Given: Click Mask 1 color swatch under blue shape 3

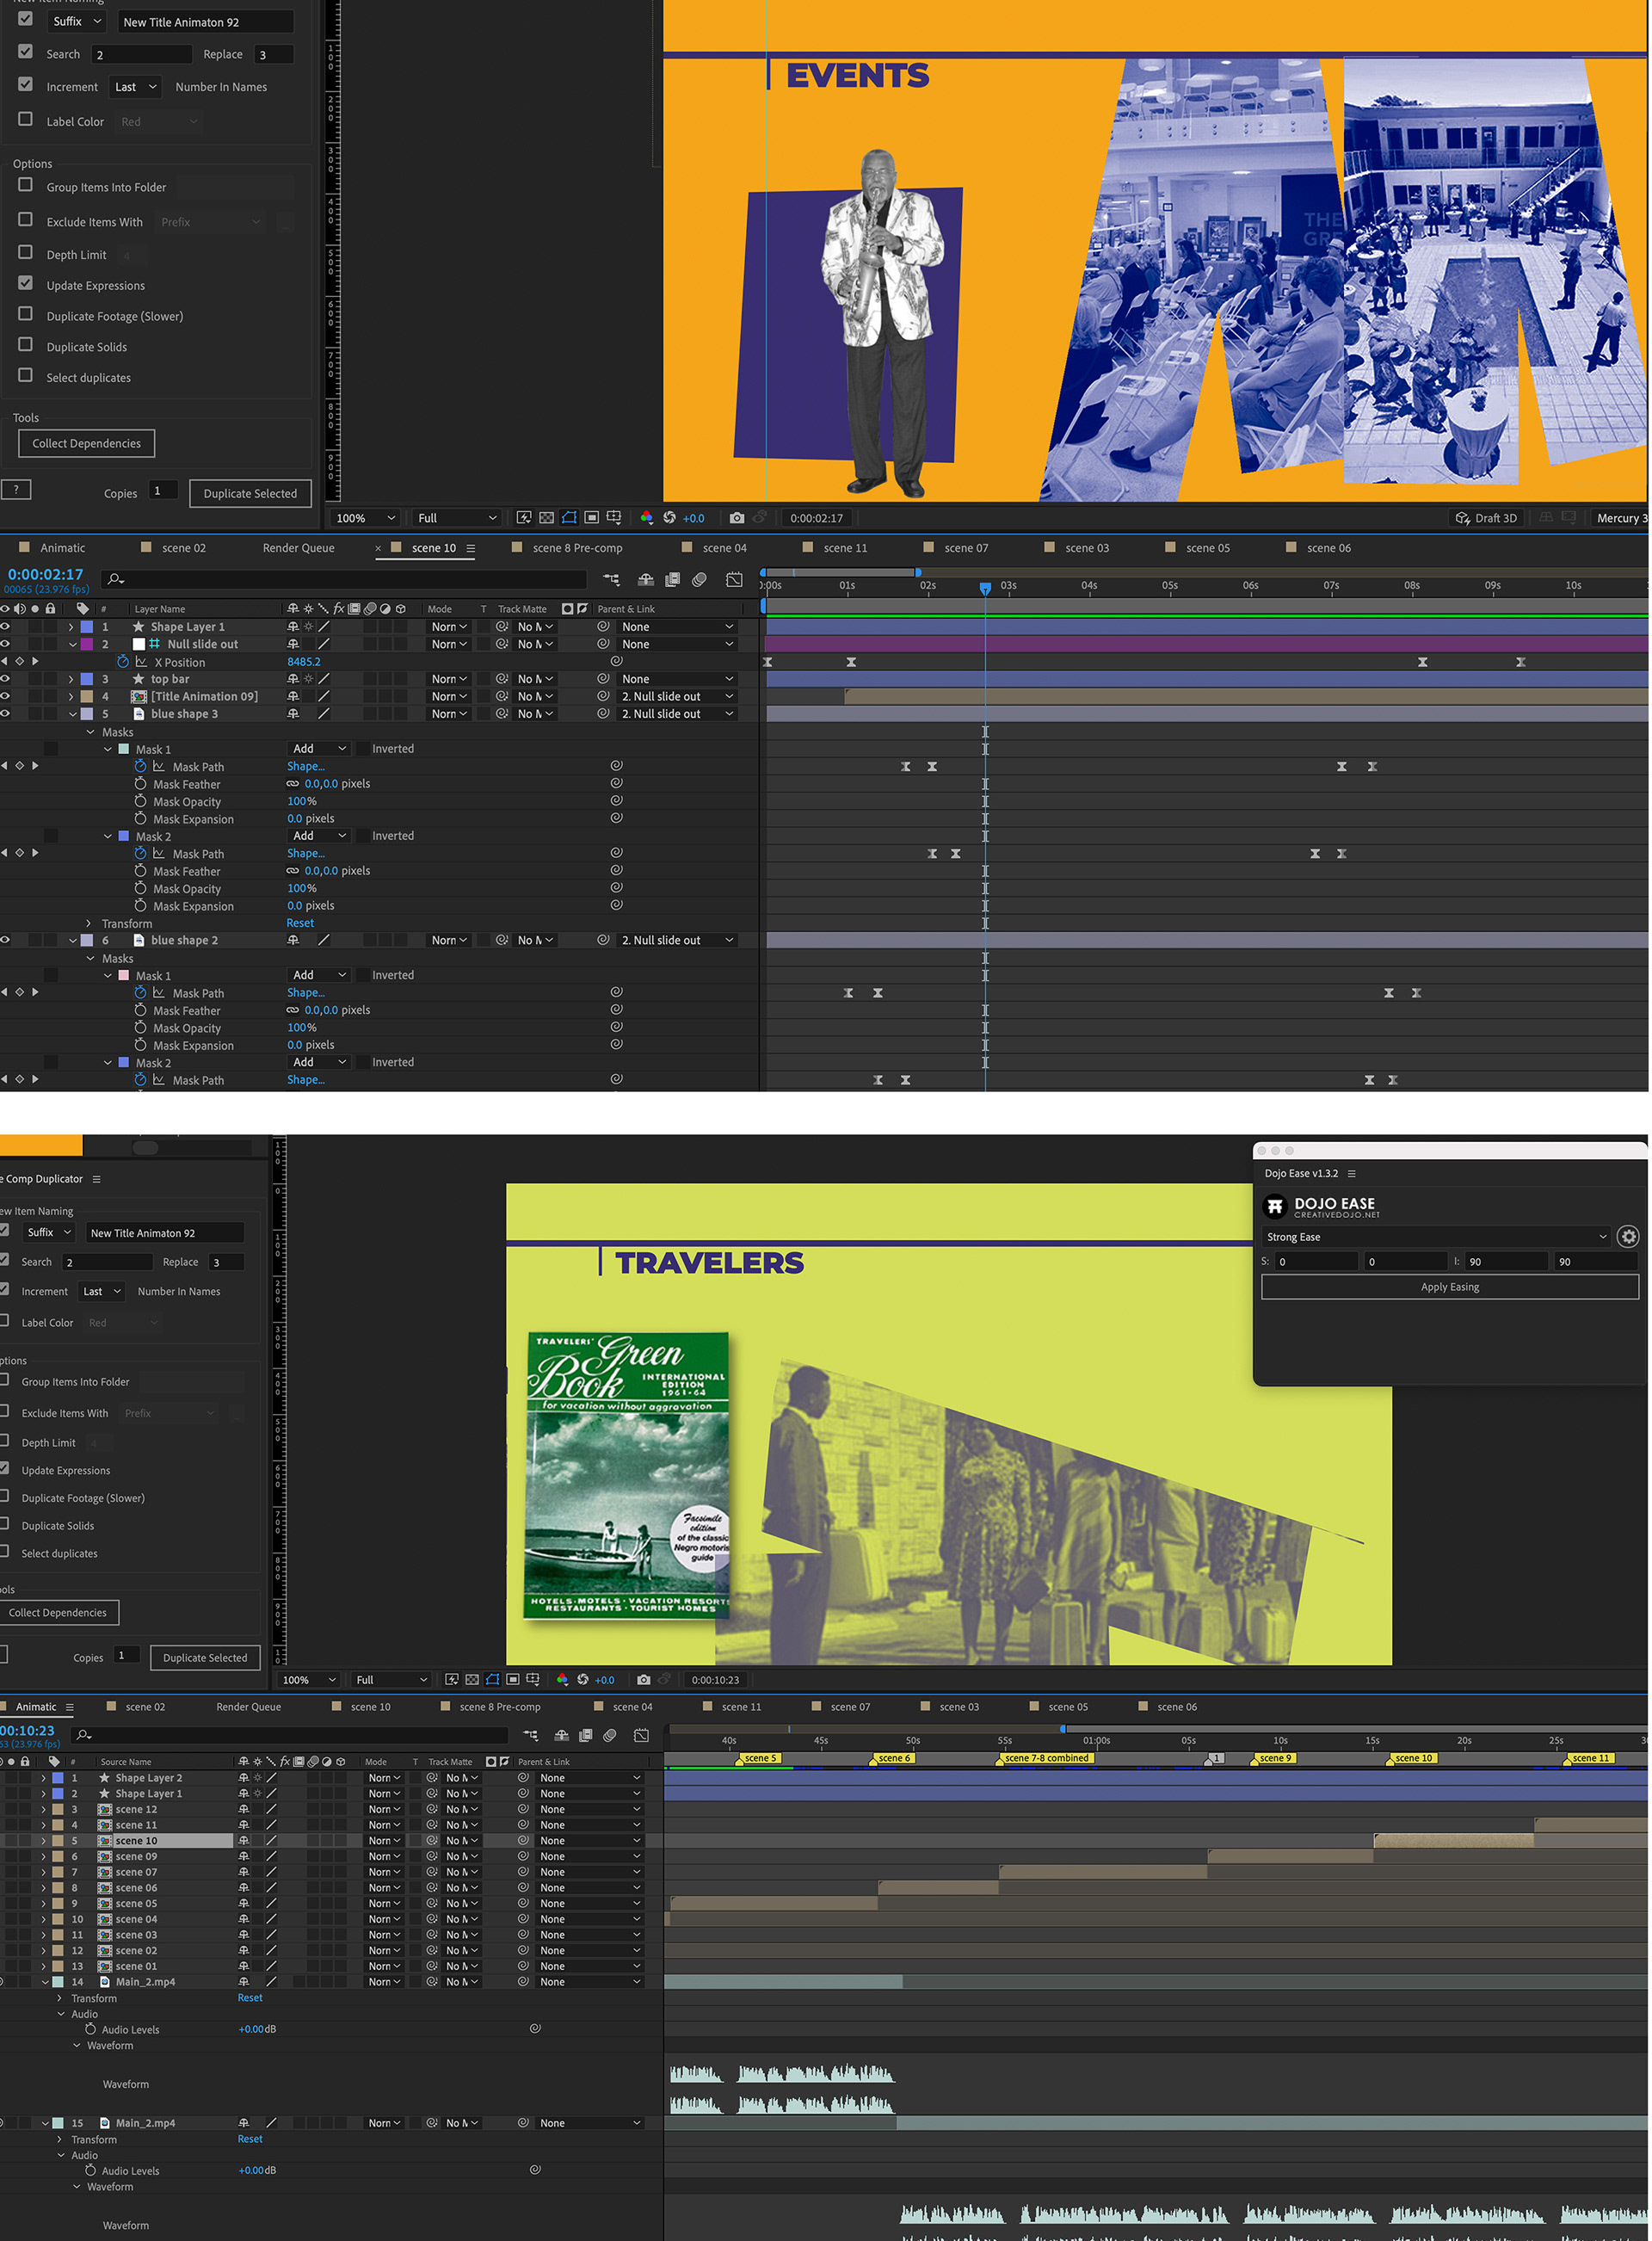Looking at the screenshot, I should tap(124, 749).
